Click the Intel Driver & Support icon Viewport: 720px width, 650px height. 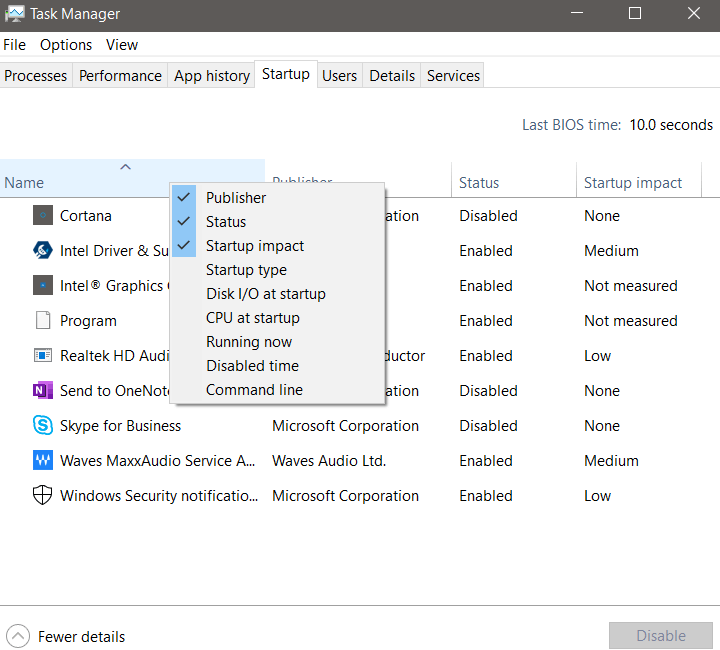pos(43,250)
